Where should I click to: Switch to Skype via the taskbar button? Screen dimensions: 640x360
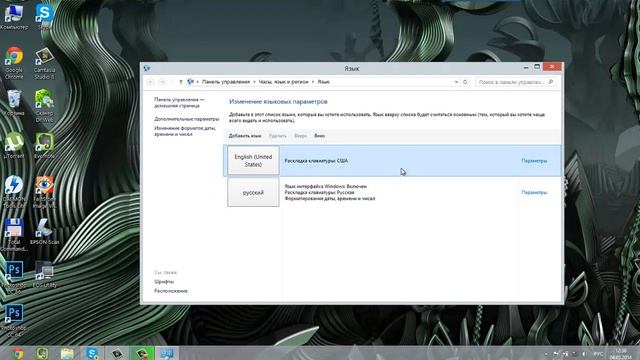(92, 353)
